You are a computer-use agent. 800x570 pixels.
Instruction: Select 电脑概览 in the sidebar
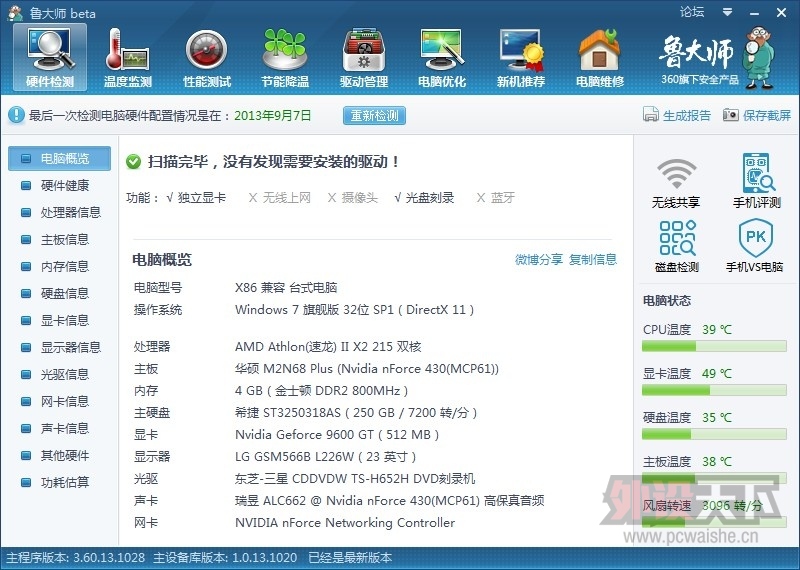pyautogui.click(x=60, y=159)
